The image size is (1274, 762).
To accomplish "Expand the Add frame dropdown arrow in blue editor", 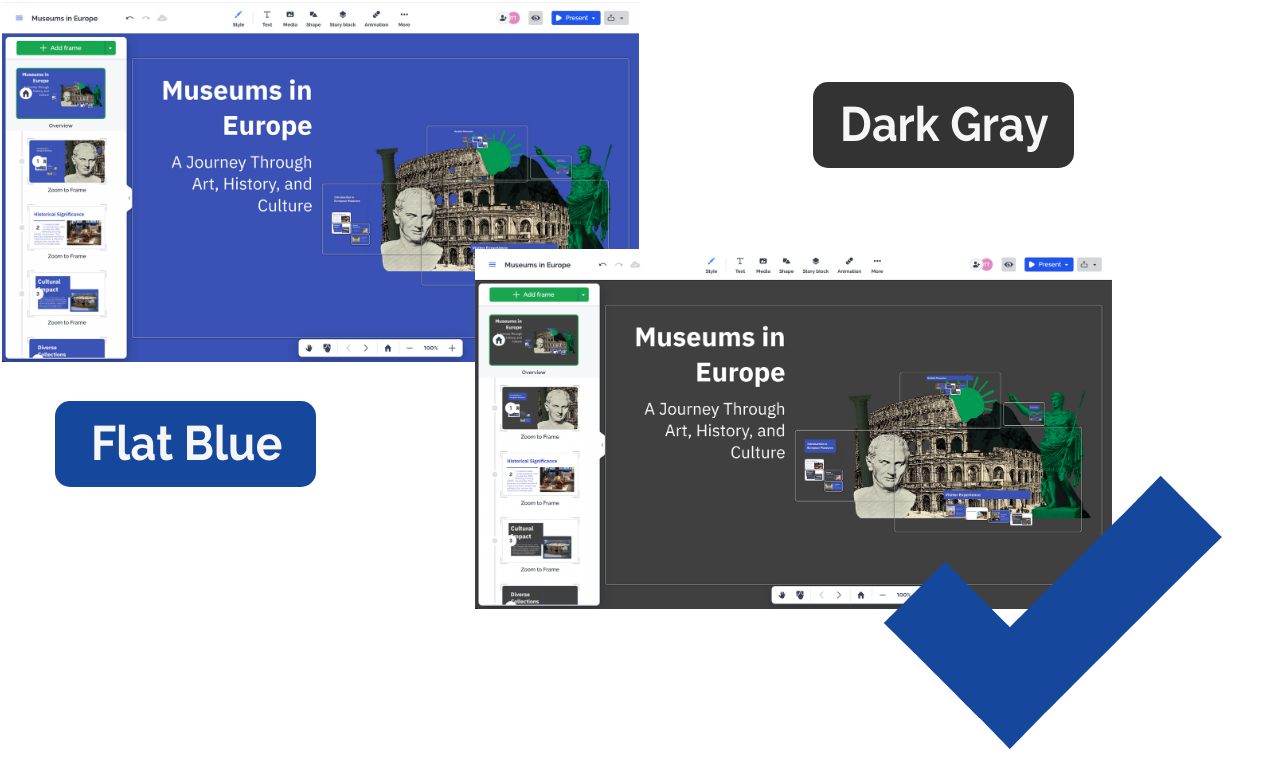I will [x=110, y=48].
